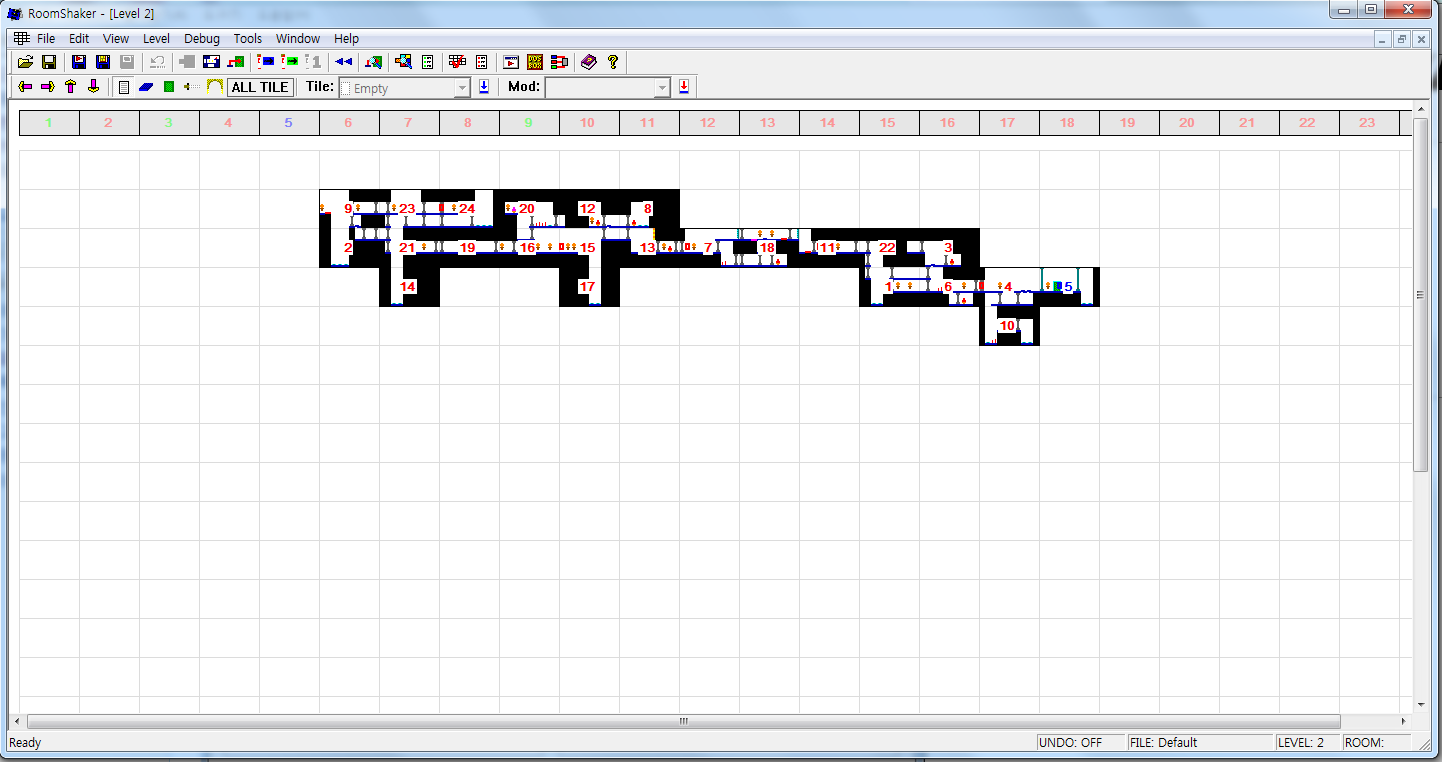Viewport: 1442px width, 762px height.
Task: Click the horizontal scrollbar at the bottom
Action: coord(684,721)
